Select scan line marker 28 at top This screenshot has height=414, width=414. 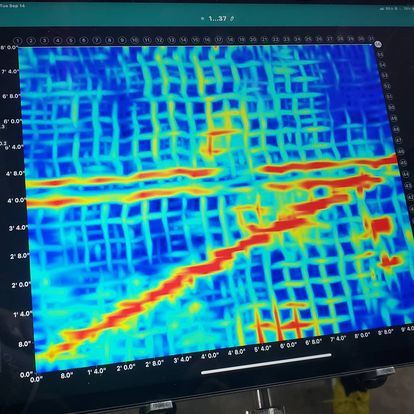click(x=340, y=39)
